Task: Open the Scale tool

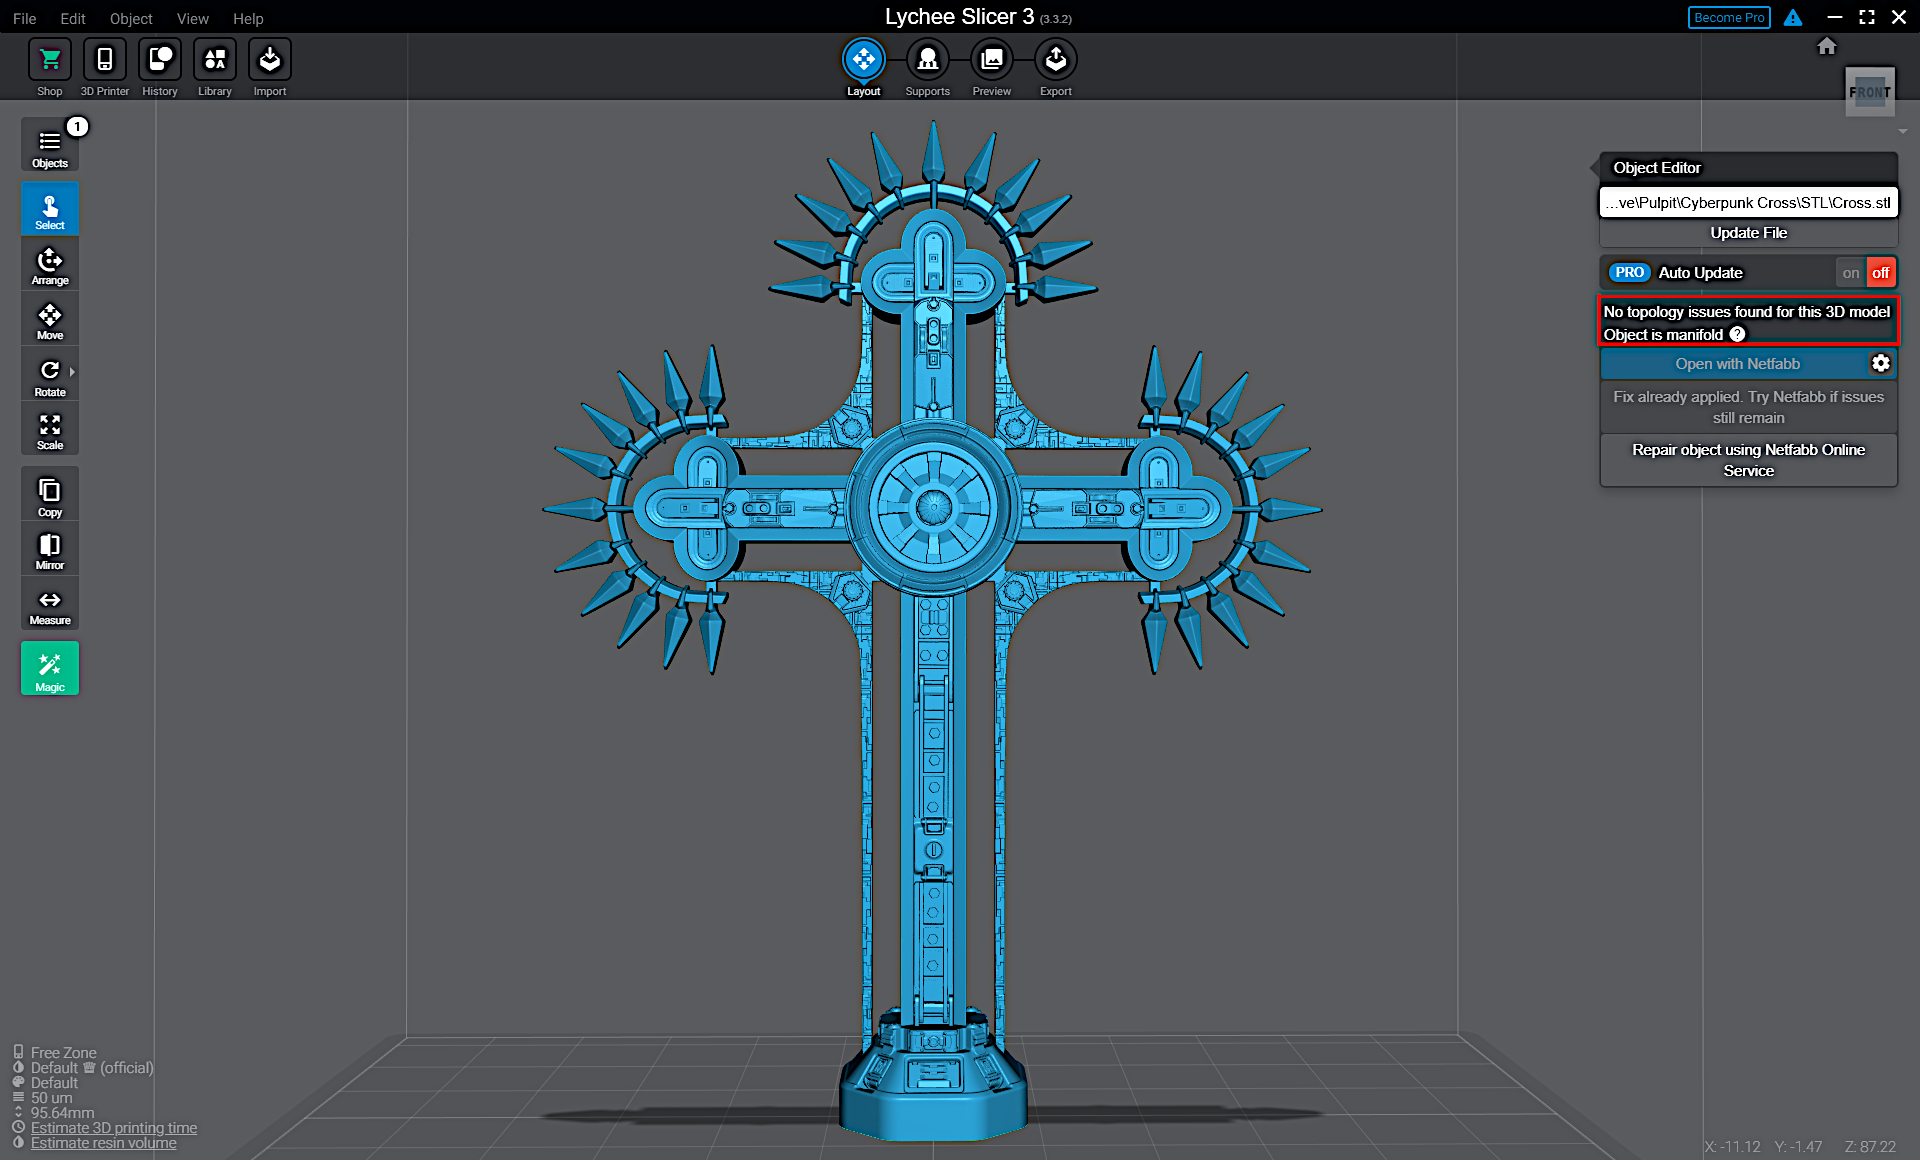Action: coord(49,428)
